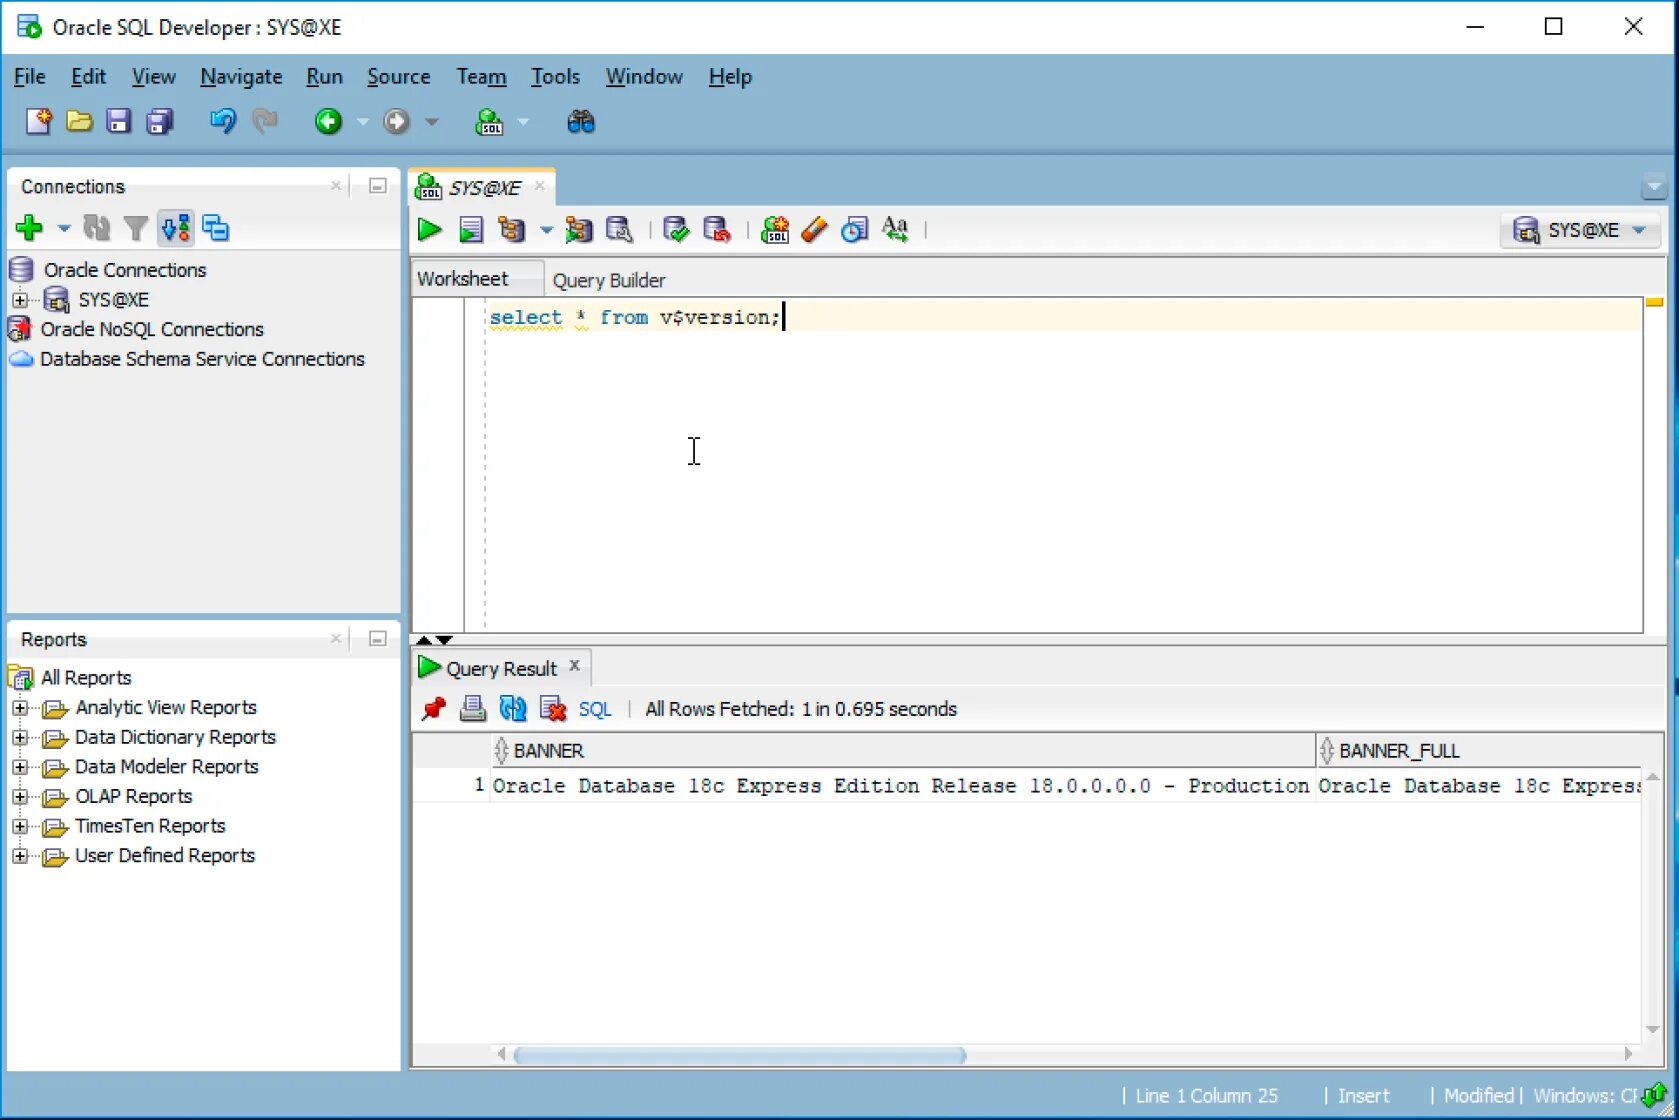Viewport: 1679px width, 1120px height.
Task: Click the Undo arrow icon
Action: pyautogui.click(x=222, y=122)
